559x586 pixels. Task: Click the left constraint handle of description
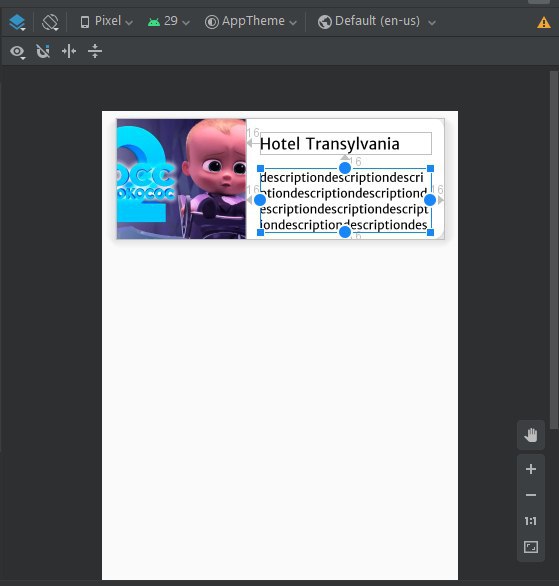(x=260, y=200)
